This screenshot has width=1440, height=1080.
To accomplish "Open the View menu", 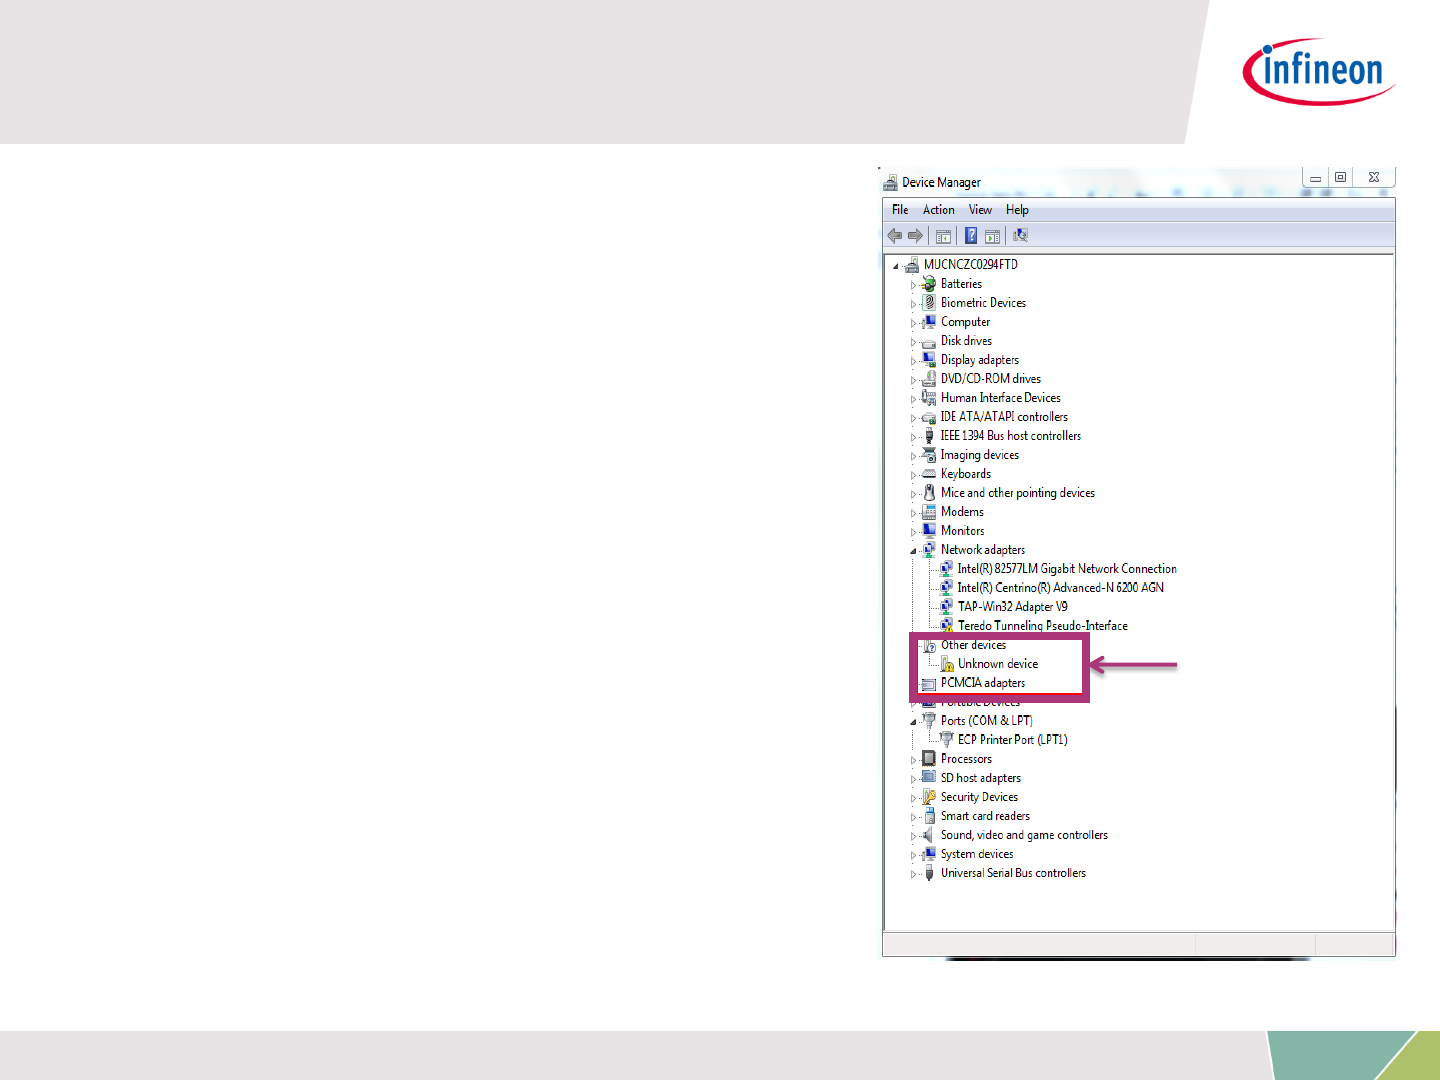I will (980, 210).
